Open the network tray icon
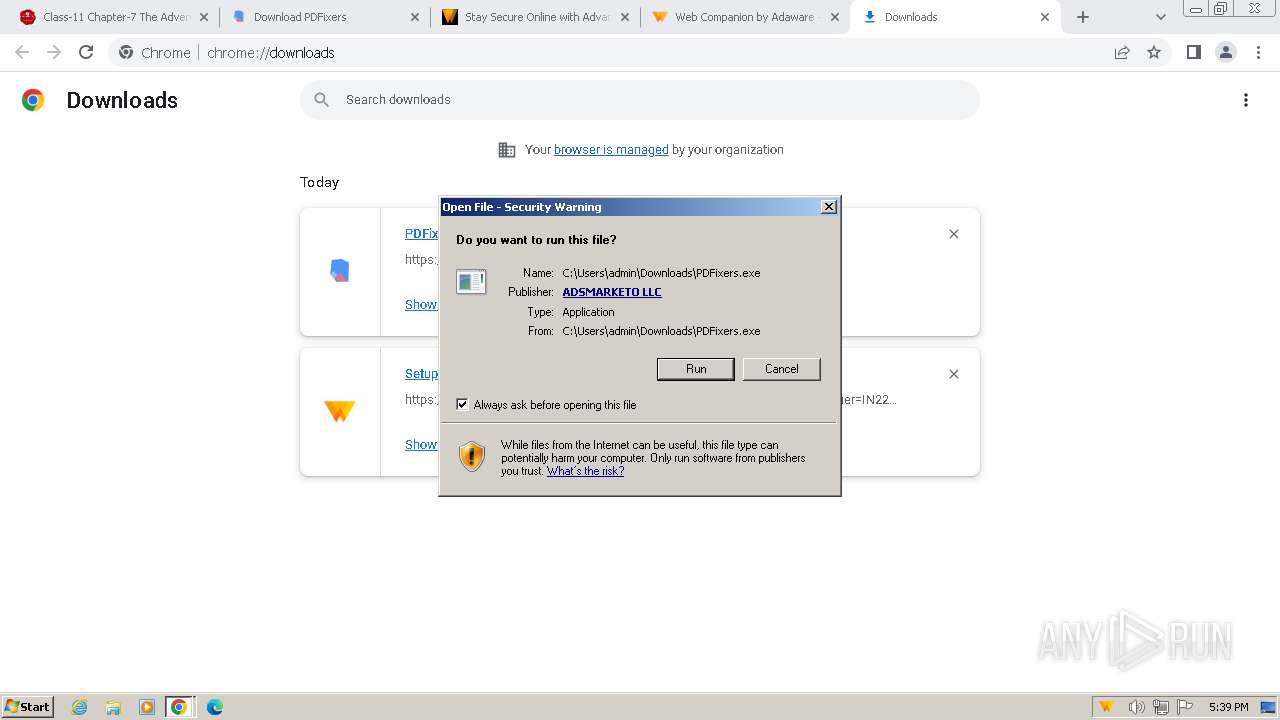 1160,707
